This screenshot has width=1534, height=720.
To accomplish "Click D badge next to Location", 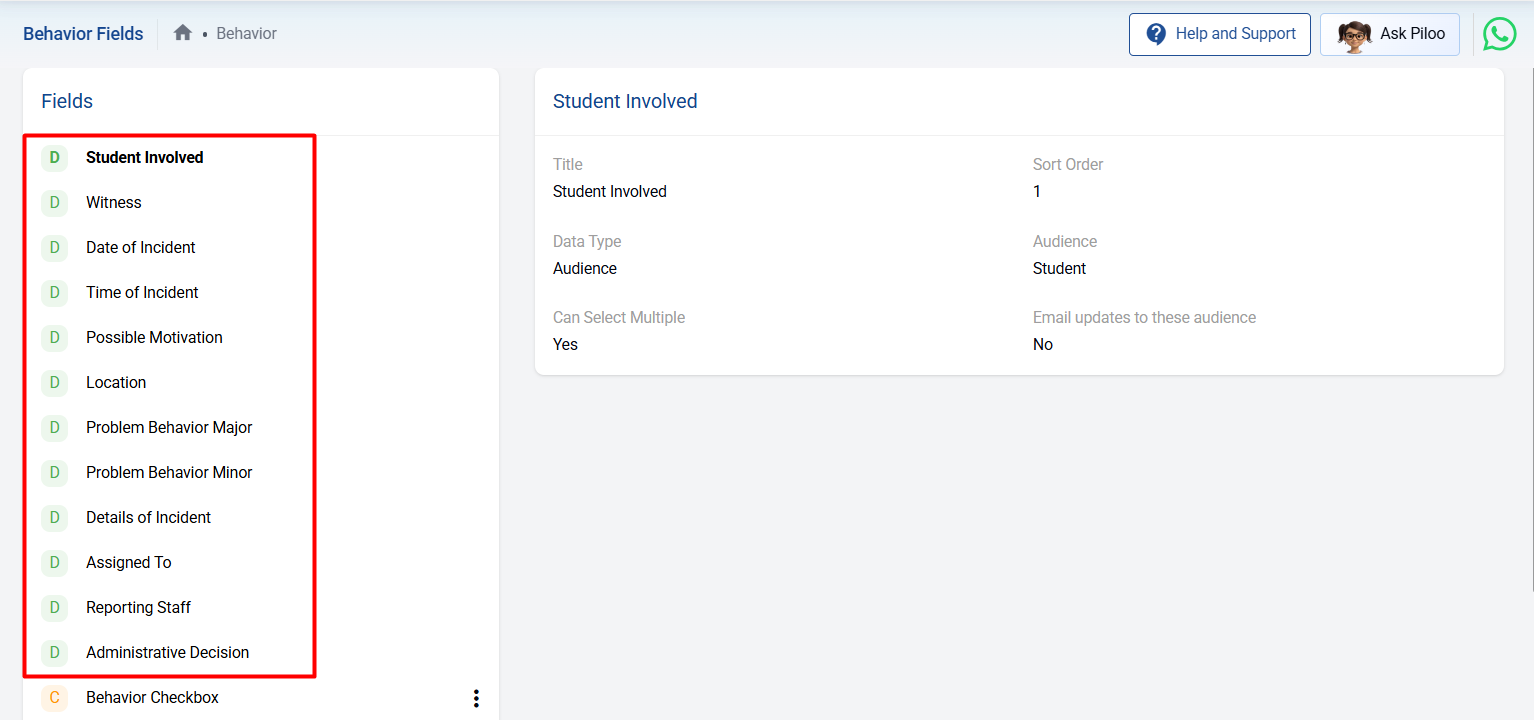I will click(x=55, y=382).
